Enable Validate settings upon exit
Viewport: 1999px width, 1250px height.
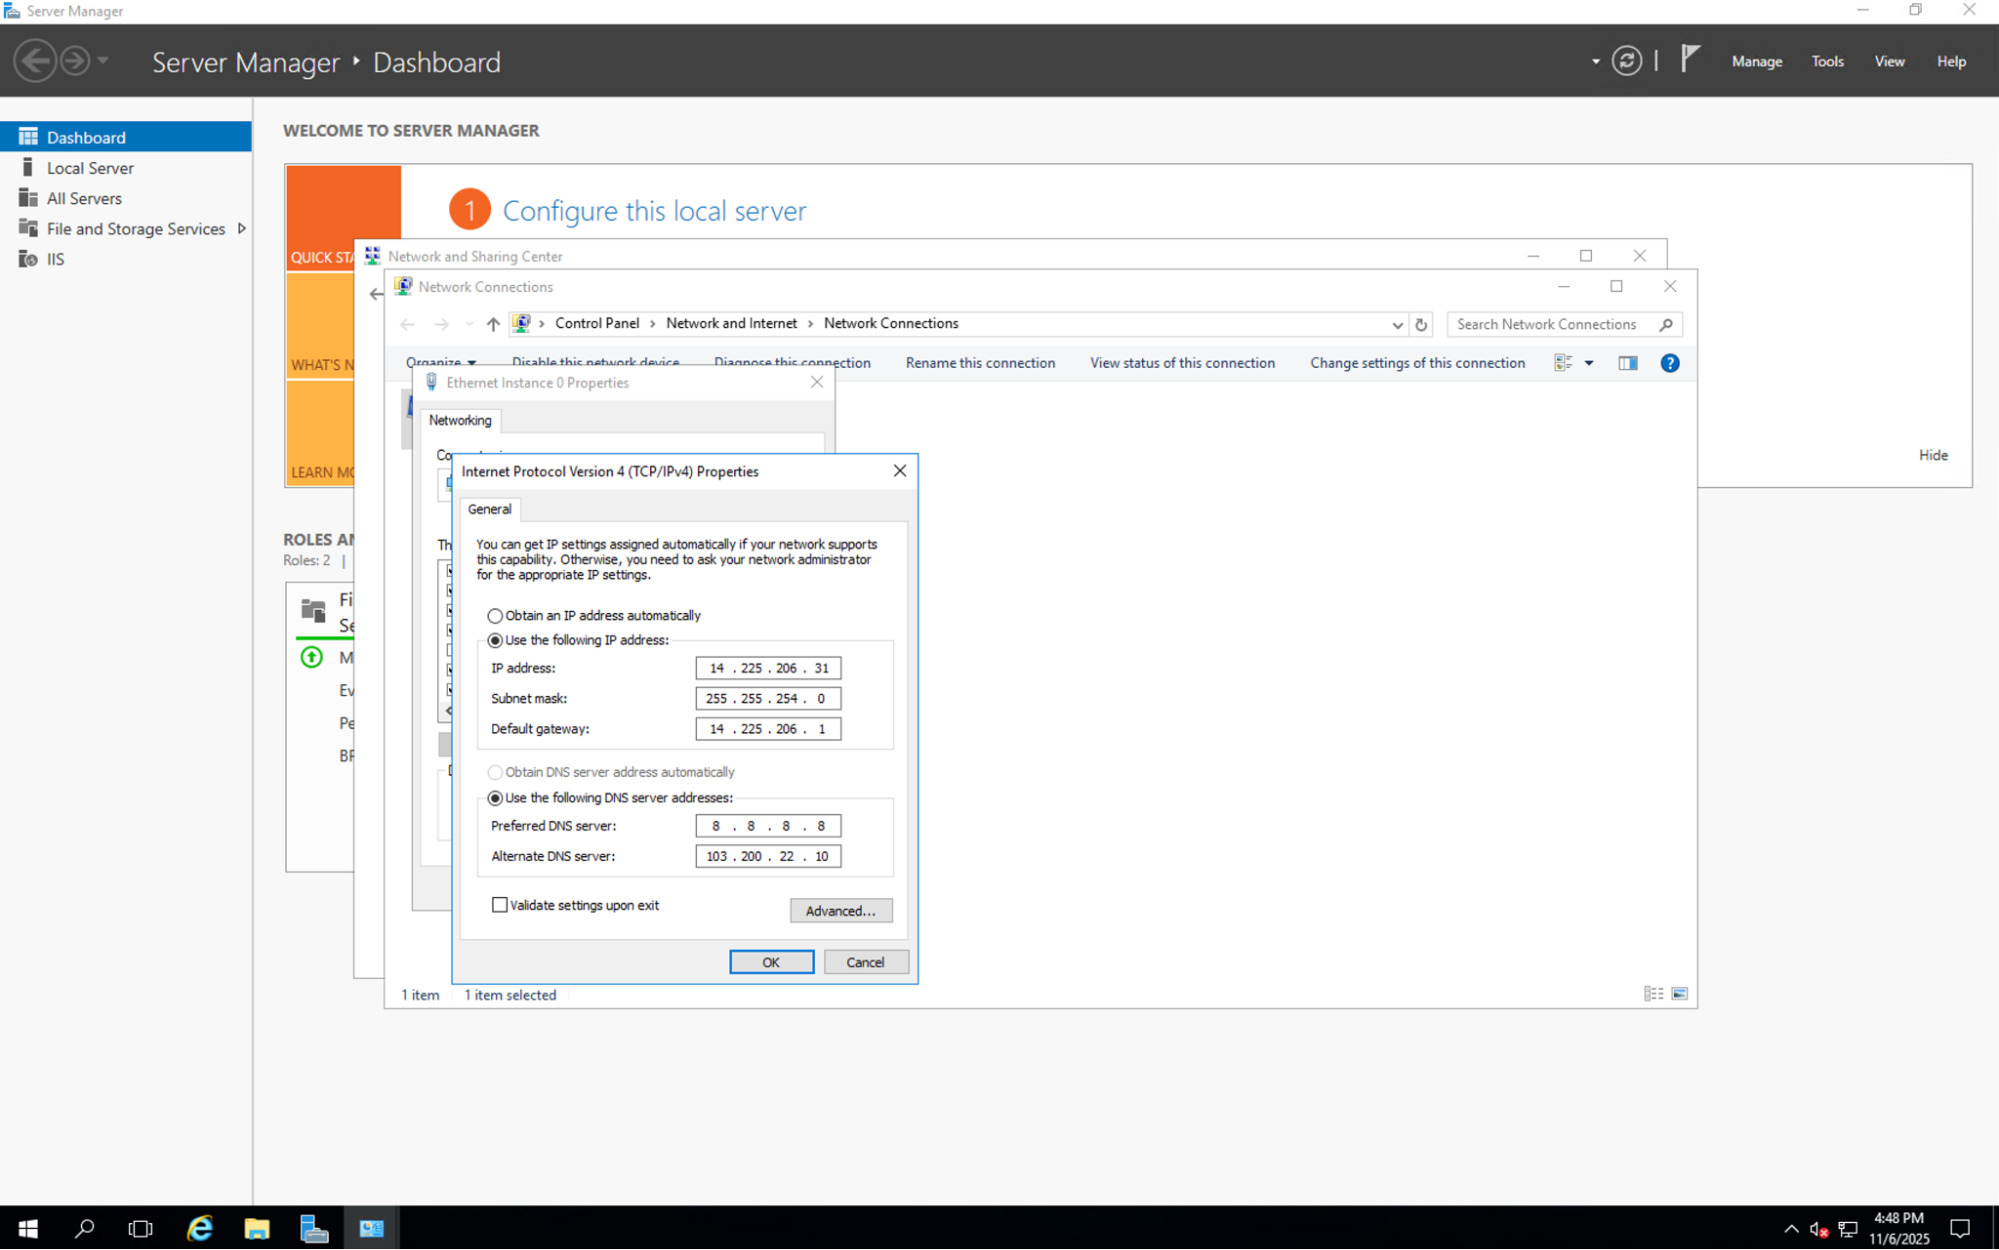coord(500,905)
